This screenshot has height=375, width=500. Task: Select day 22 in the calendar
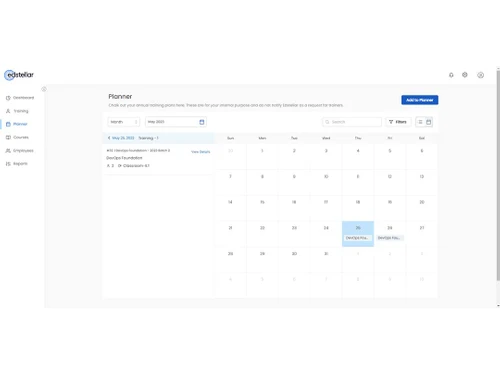[x=262, y=234]
